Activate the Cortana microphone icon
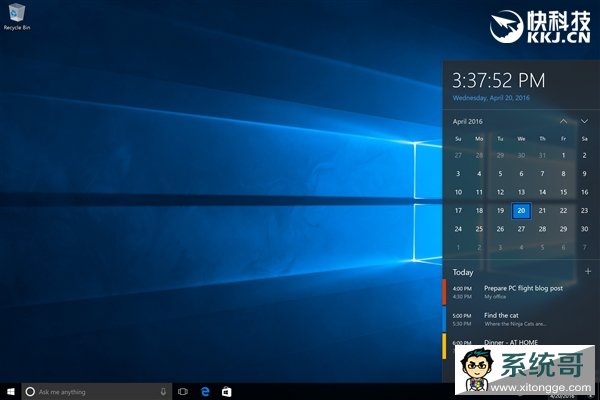 coord(163,392)
